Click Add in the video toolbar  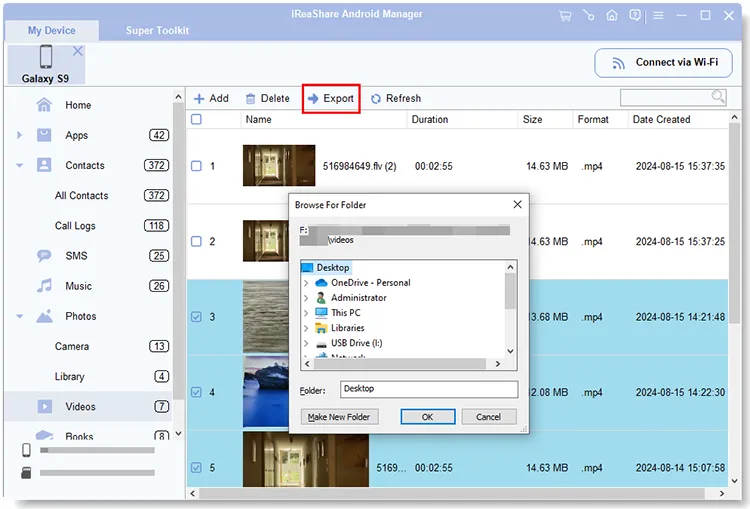click(x=211, y=99)
